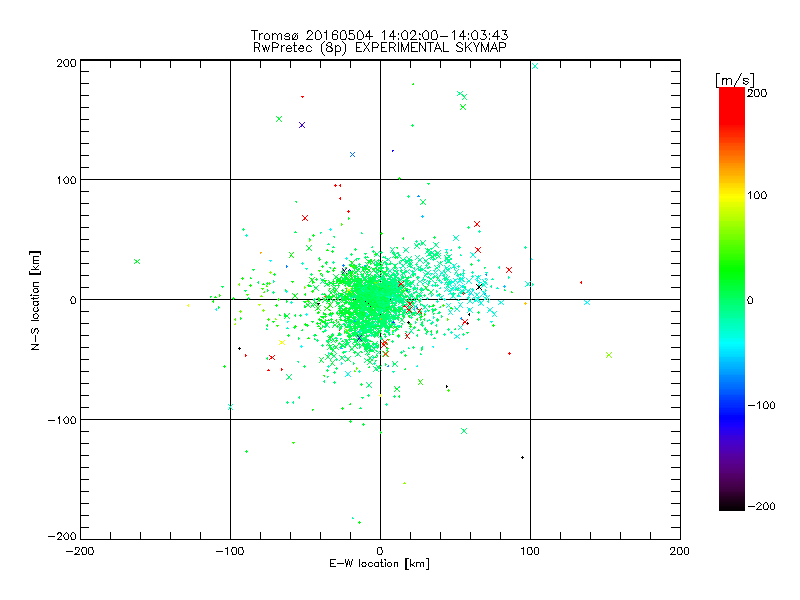This screenshot has height=600, width=800.
Task: Click the N-S axis tick label '-100'
Action: 62,420
